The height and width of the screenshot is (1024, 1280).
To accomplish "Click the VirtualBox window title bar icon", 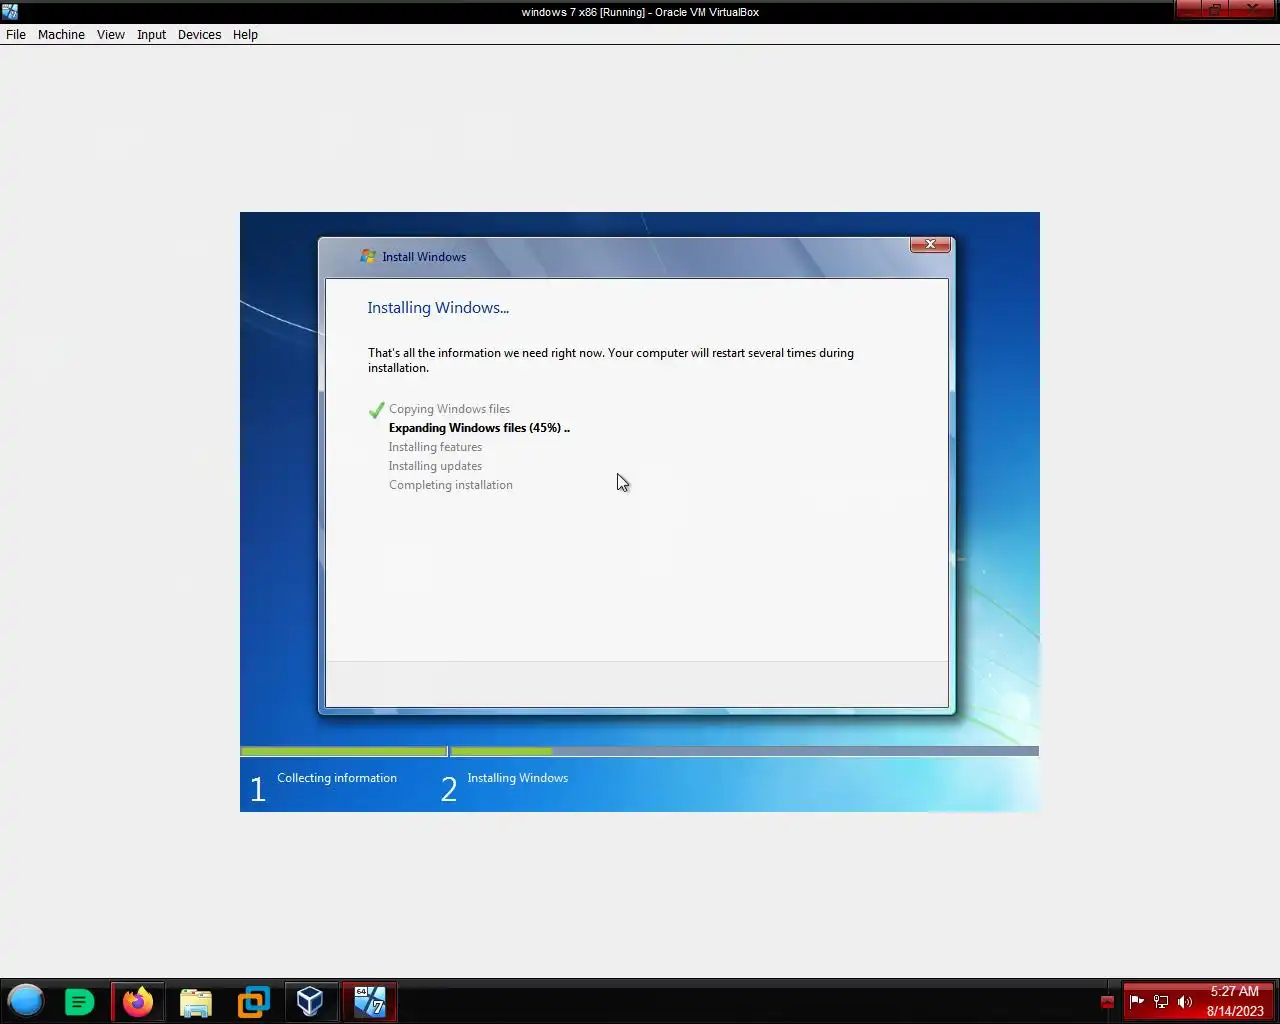I will tap(9, 12).
